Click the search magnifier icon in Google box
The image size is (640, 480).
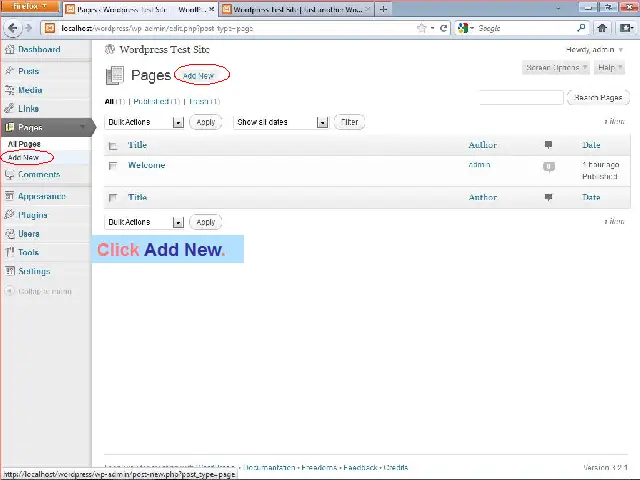pos(581,28)
